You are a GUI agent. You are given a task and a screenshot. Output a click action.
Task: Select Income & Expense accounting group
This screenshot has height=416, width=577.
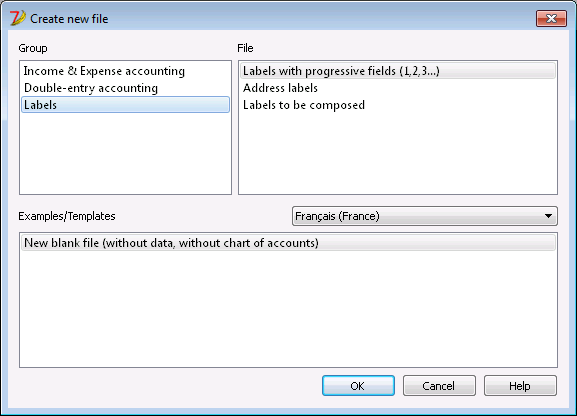click(x=104, y=71)
